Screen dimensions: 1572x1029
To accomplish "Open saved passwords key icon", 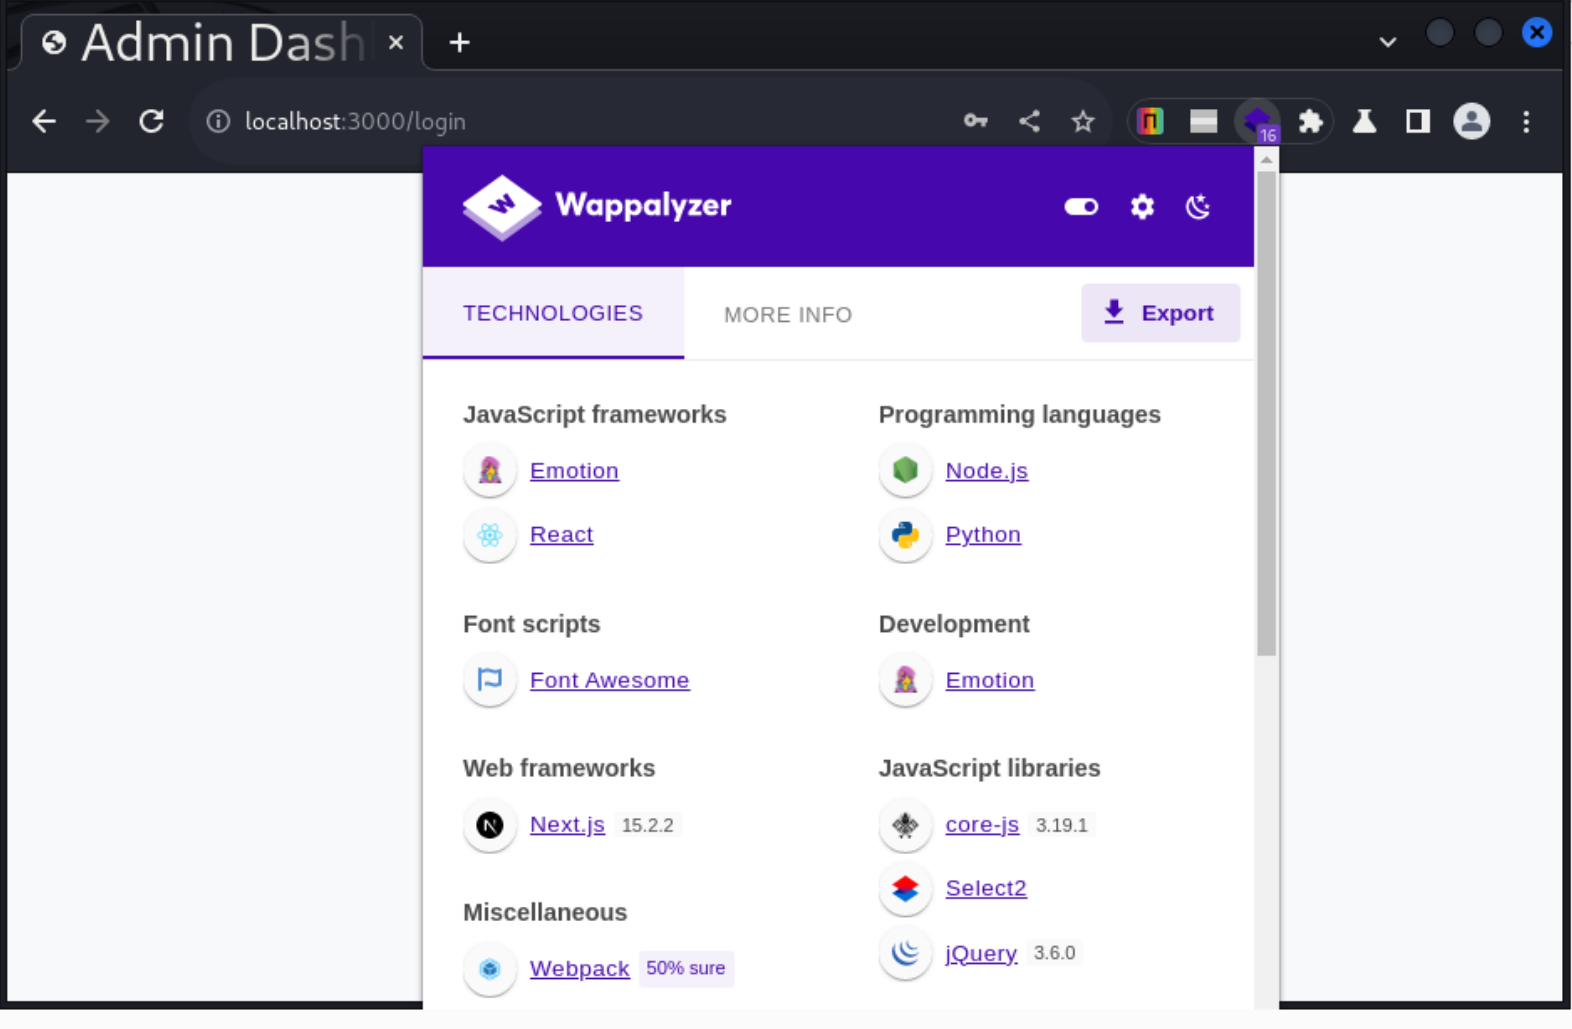I will point(975,122).
